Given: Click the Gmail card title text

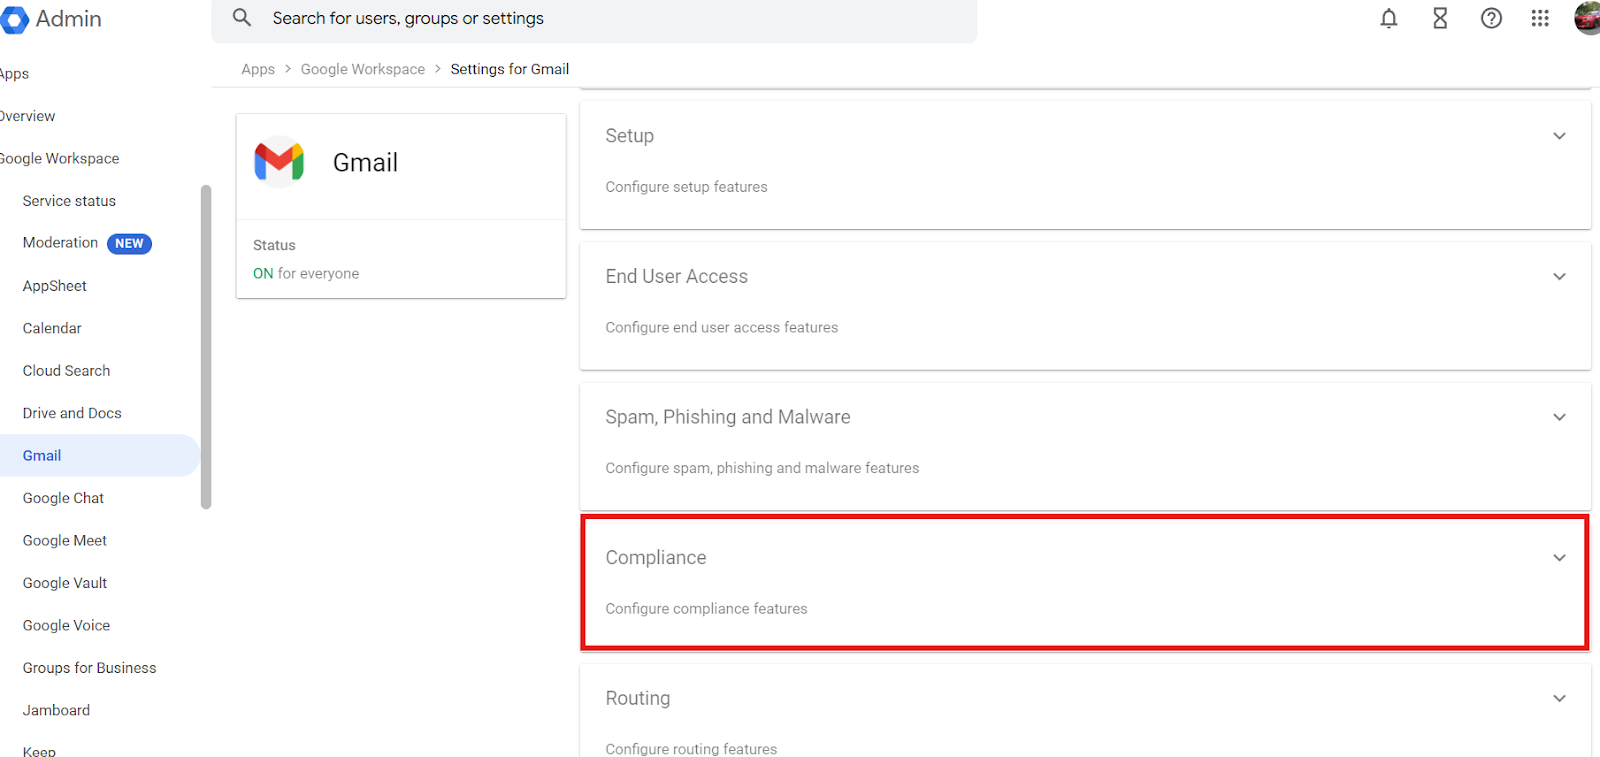Looking at the screenshot, I should (x=365, y=163).
